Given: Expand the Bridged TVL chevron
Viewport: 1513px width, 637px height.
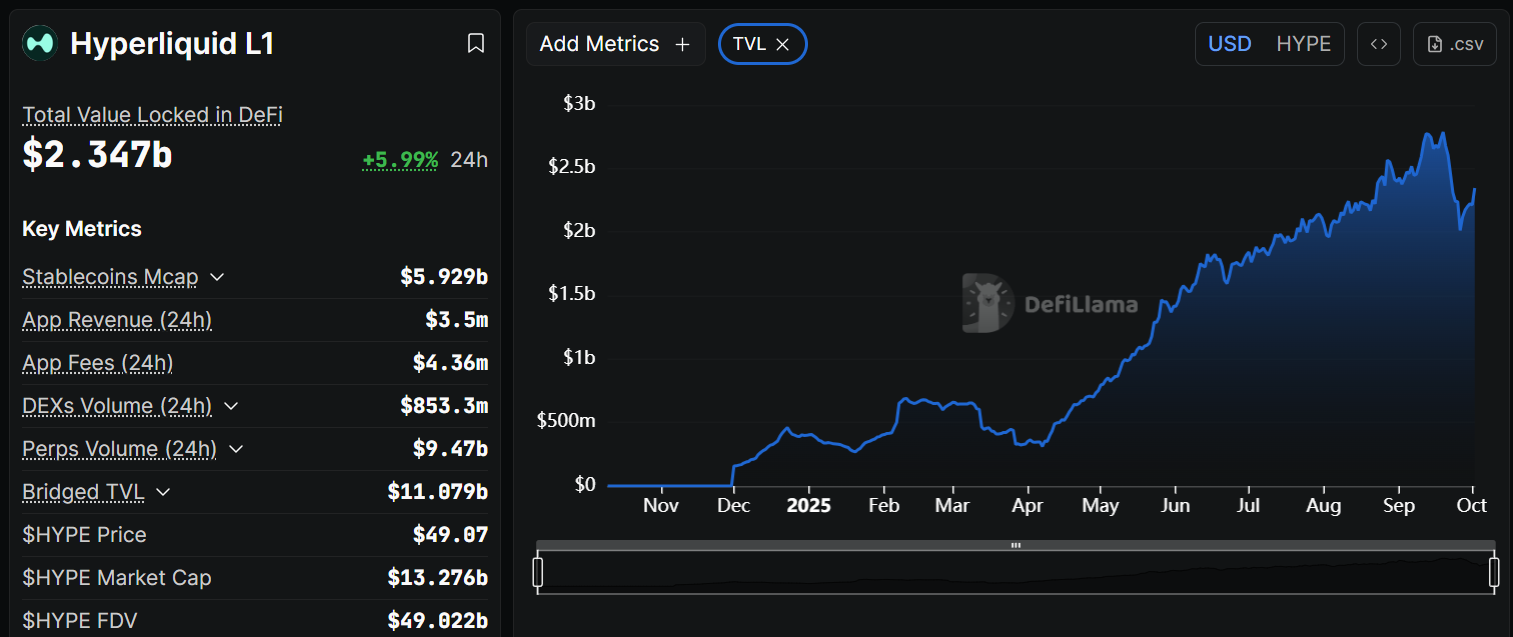Looking at the screenshot, I should 163,492.
